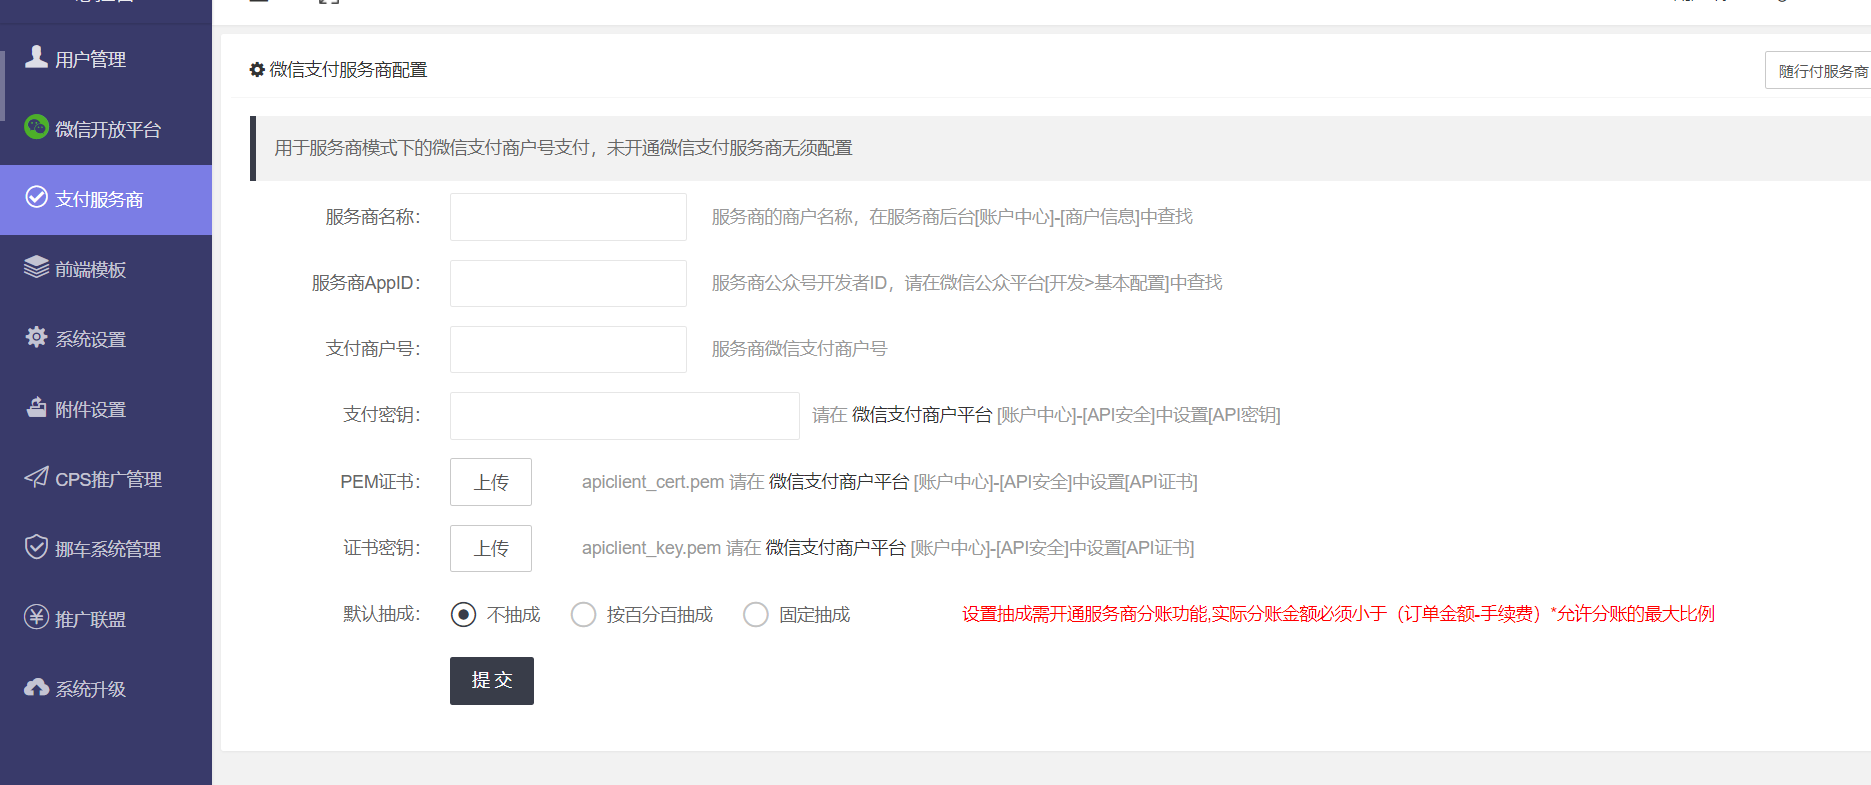This screenshot has height=785, width=1871.
Task: Open 附件设置 menu item
Action: (x=106, y=410)
